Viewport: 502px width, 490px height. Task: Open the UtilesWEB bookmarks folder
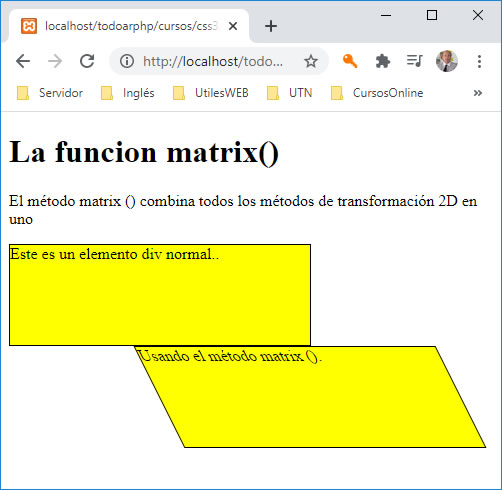coord(211,93)
